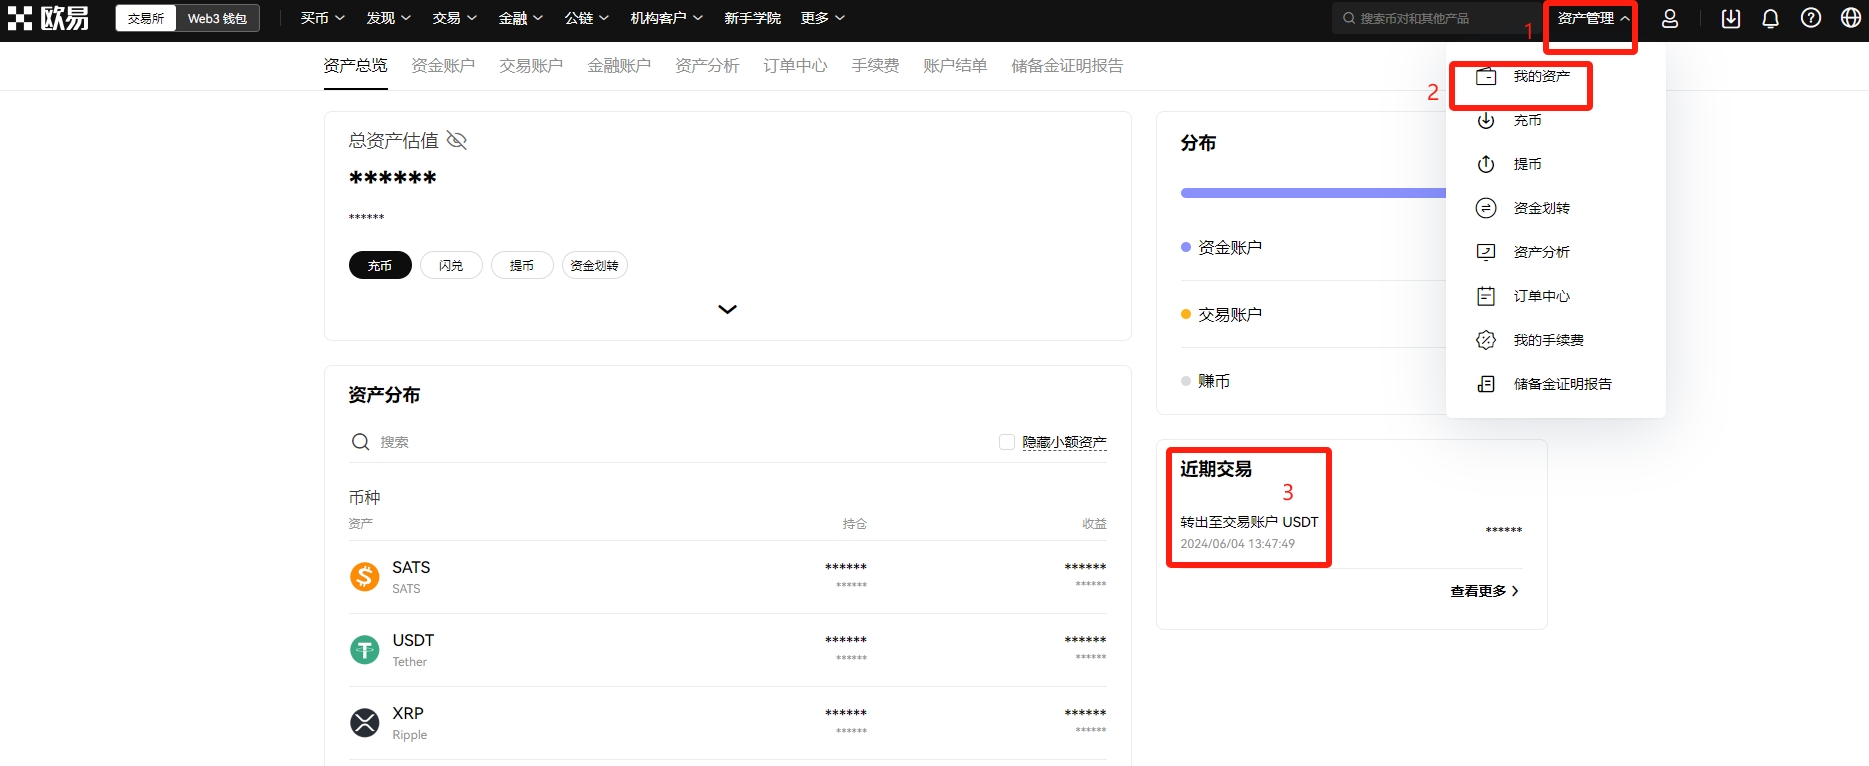Screen dimensions: 1869x766
Task: Open the app download icon
Action: pyautogui.click(x=1731, y=19)
